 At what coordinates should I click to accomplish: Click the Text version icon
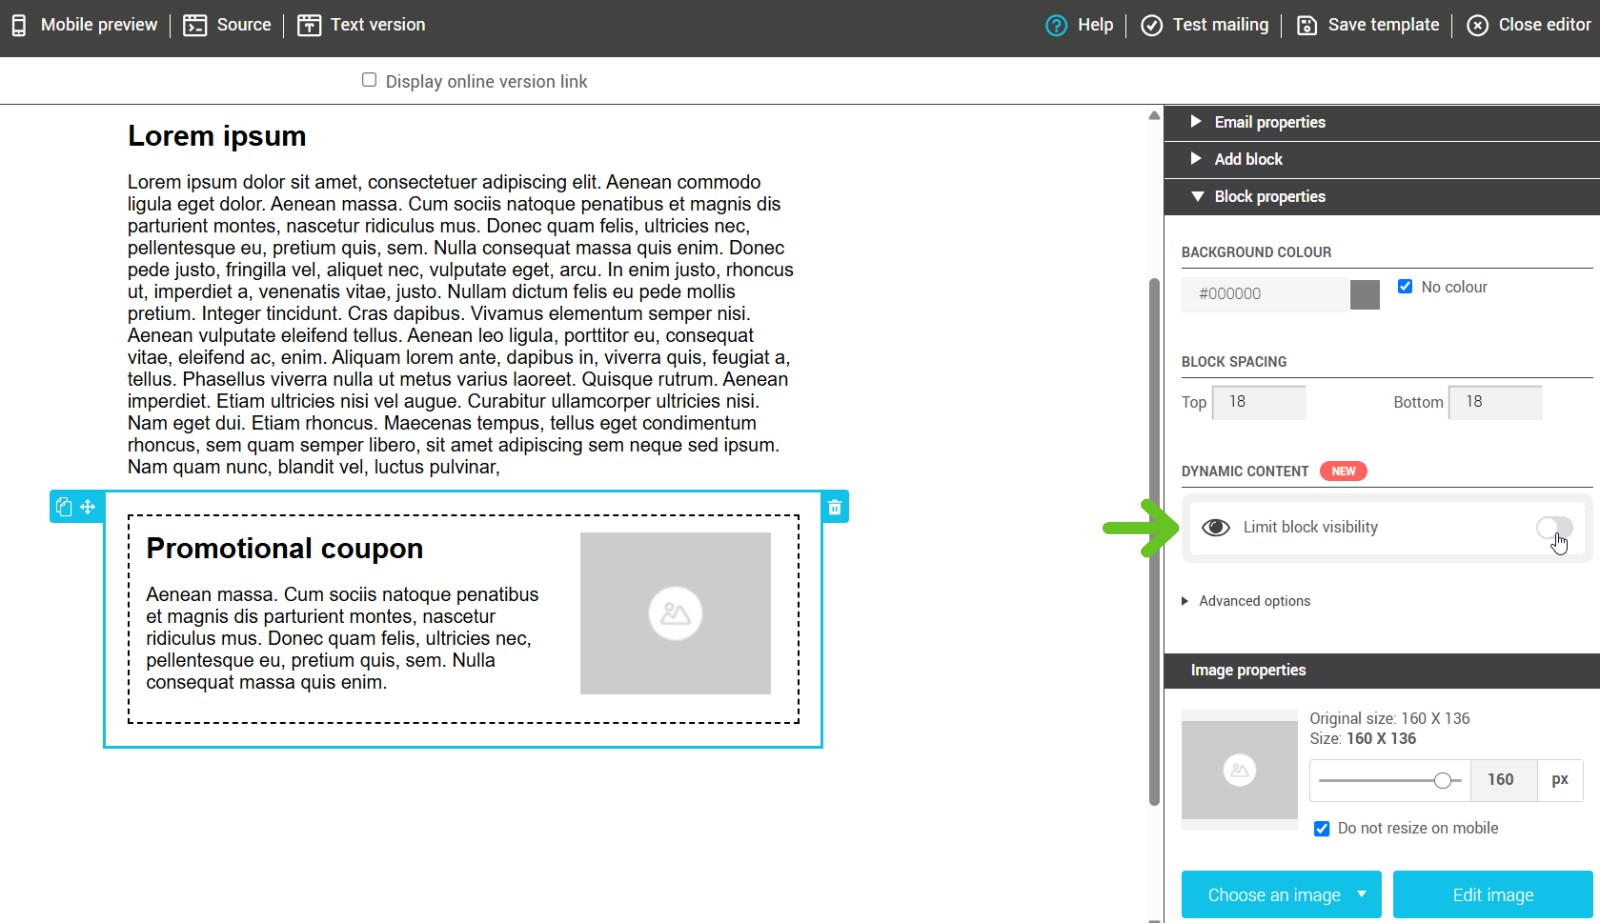(309, 25)
